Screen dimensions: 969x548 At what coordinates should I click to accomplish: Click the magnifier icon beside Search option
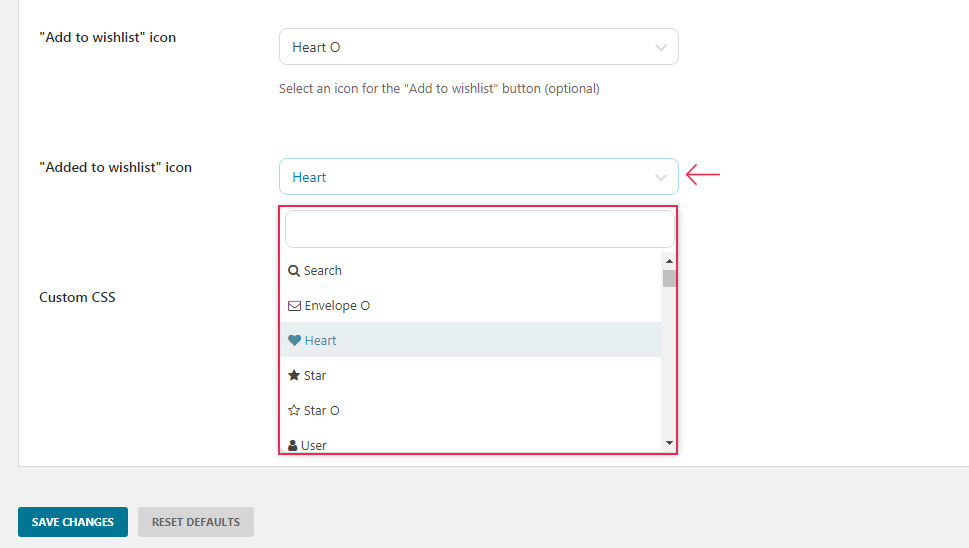coord(294,271)
